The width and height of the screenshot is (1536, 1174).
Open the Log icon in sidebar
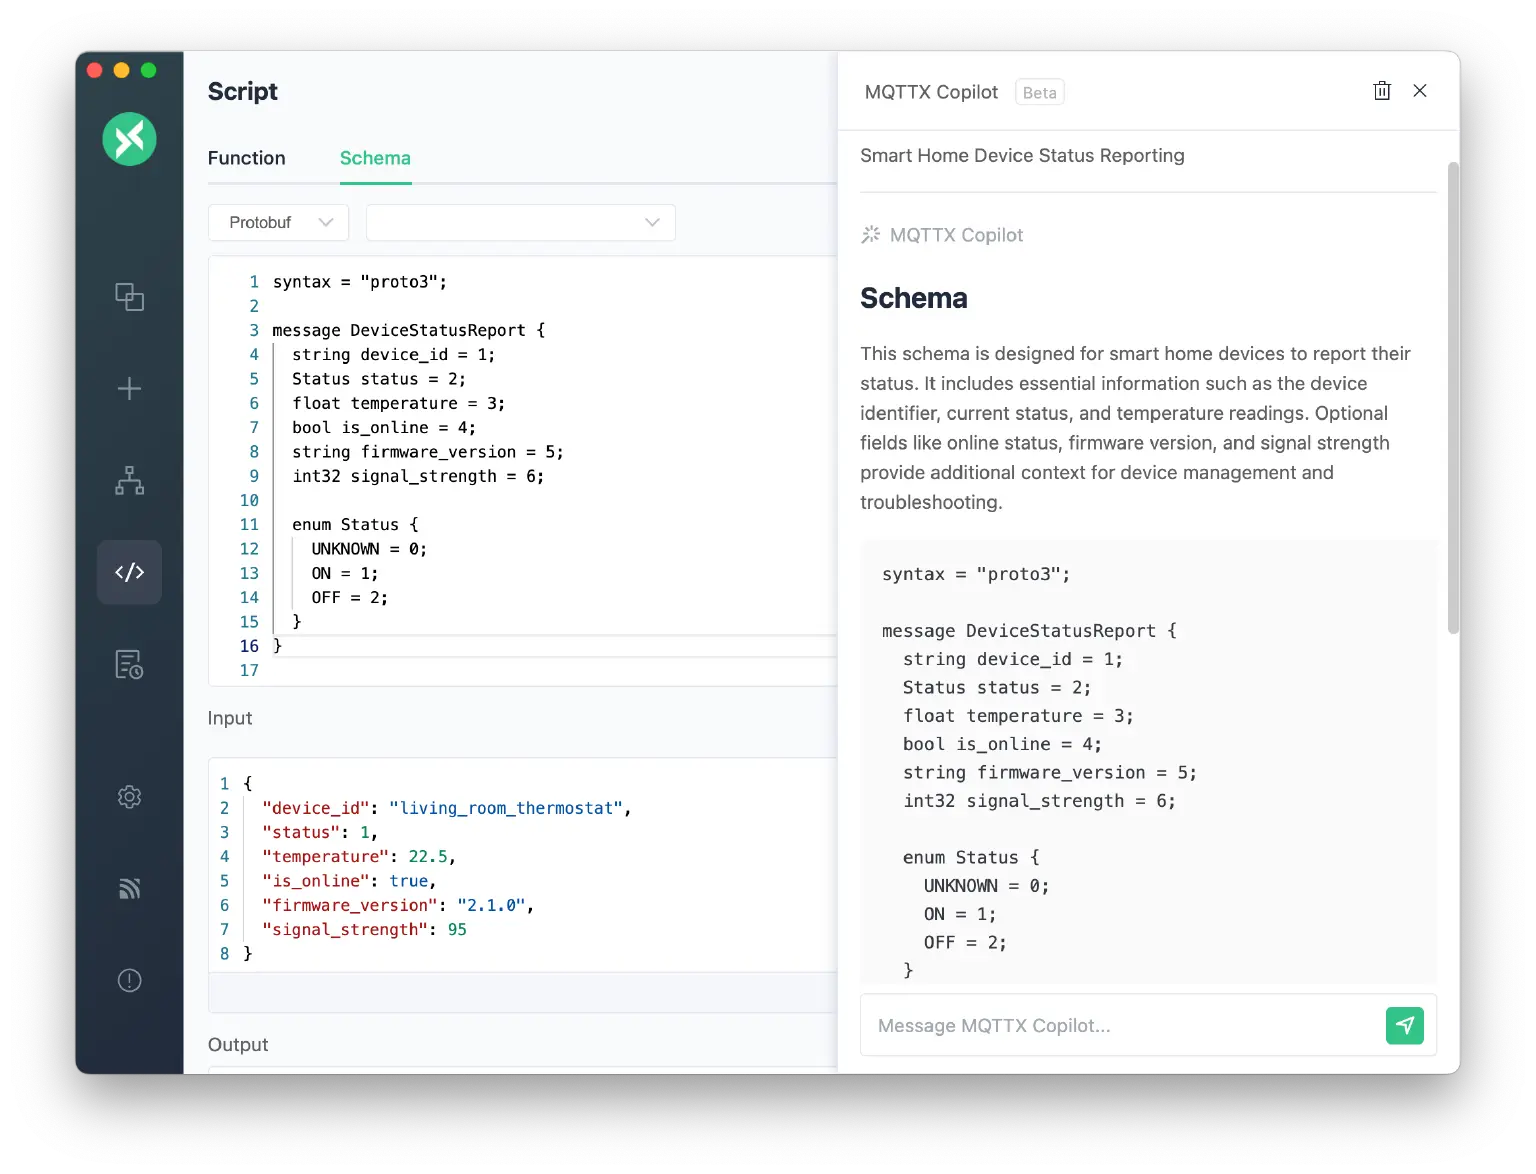(129, 664)
